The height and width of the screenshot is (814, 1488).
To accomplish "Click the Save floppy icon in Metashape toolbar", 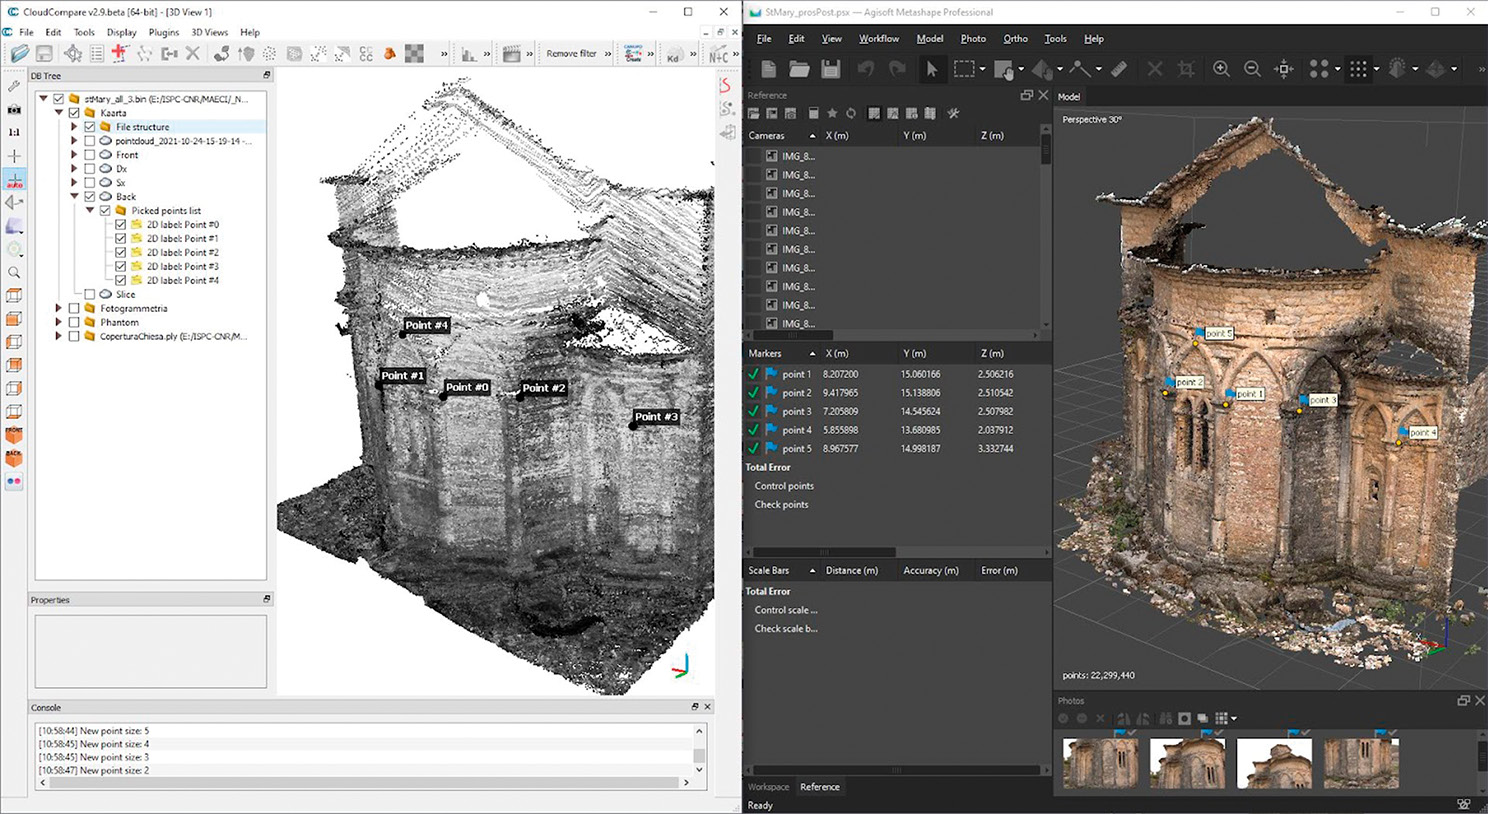I will click(x=830, y=69).
